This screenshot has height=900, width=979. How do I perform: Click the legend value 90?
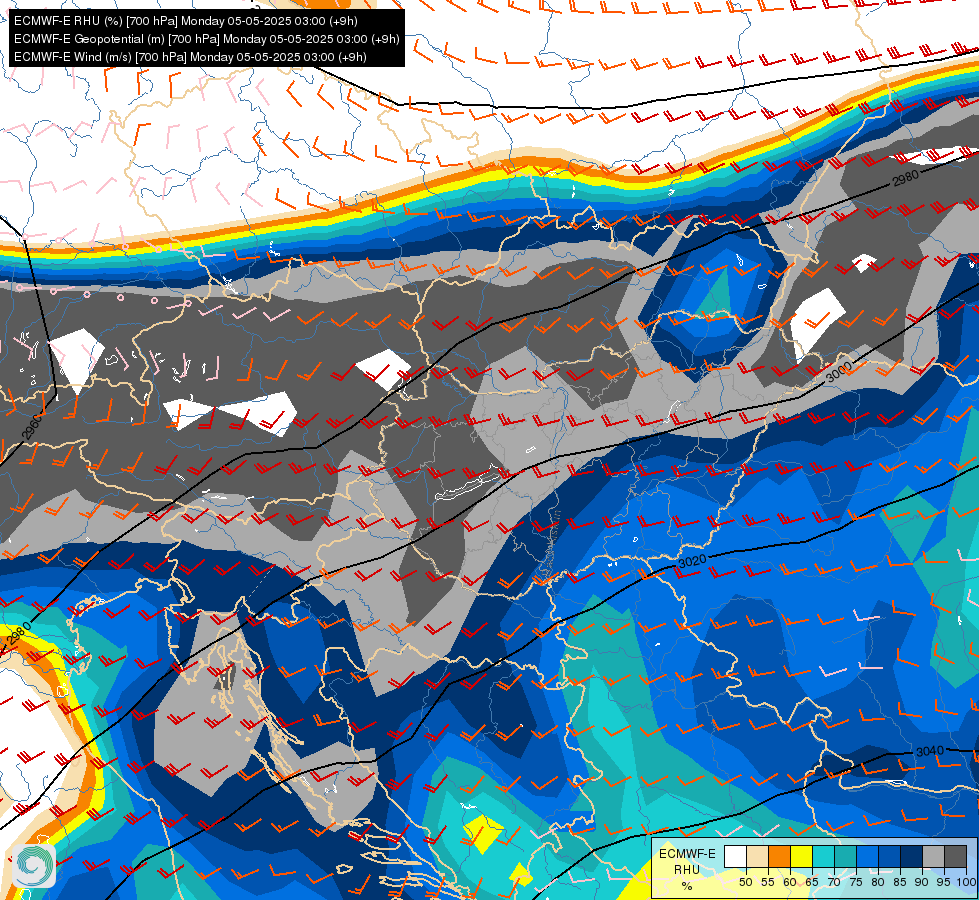922,882
